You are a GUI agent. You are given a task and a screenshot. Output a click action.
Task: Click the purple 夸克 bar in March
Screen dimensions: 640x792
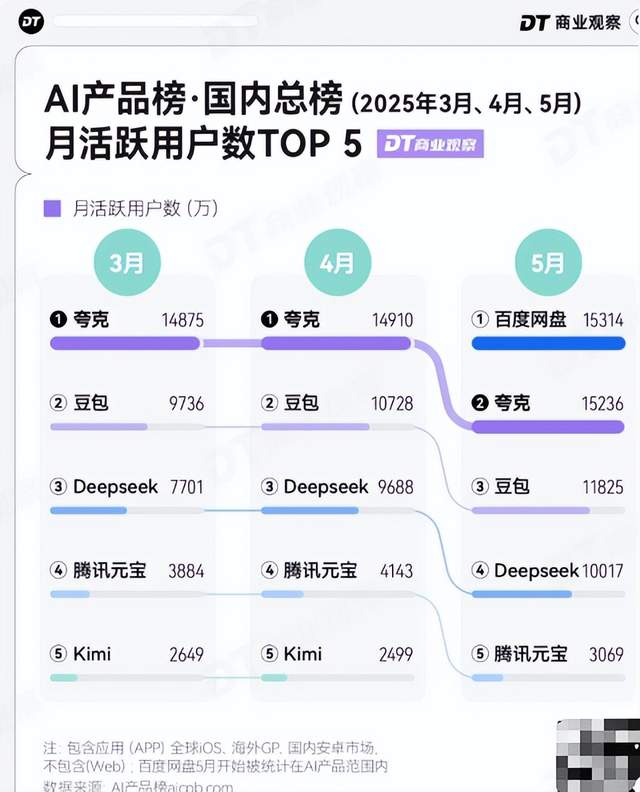point(126,344)
